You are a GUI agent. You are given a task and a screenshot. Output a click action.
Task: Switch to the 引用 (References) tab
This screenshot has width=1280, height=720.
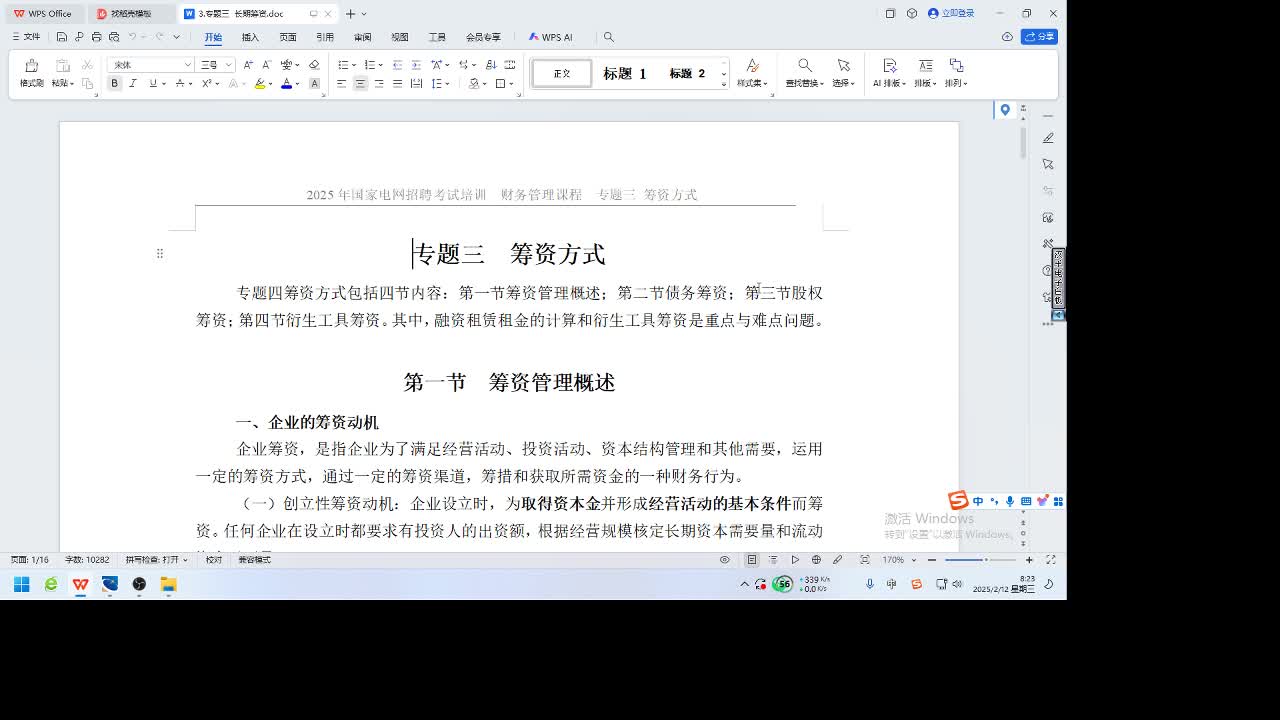coord(325,37)
